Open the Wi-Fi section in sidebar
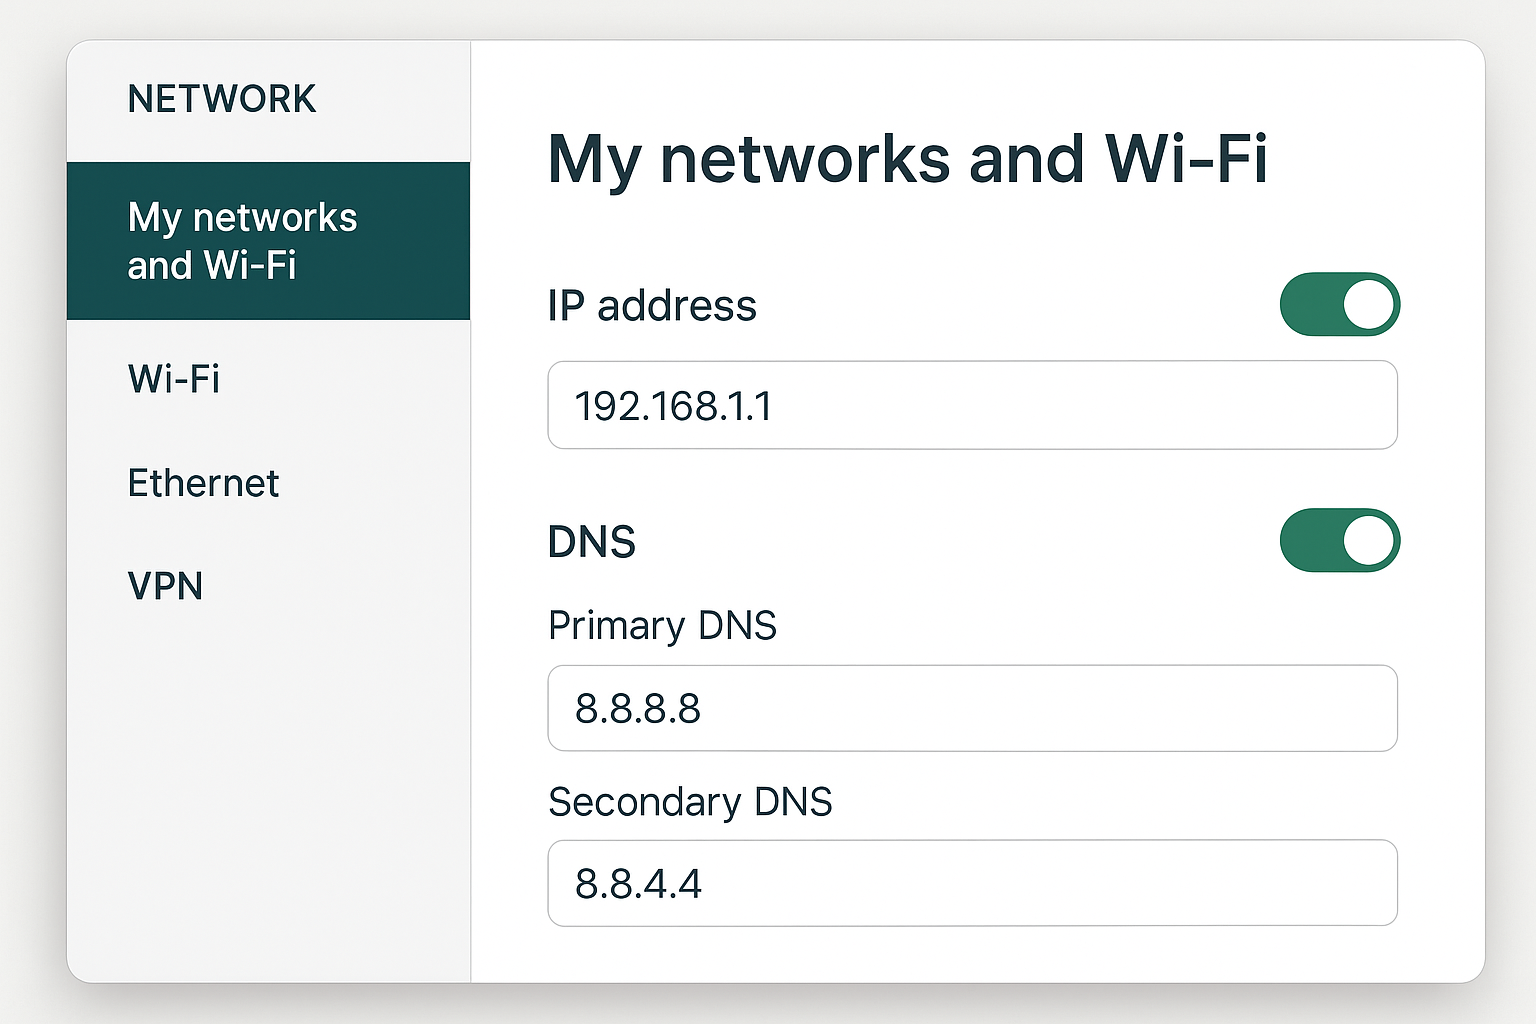1536x1024 pixels. (x=174, y=379)
